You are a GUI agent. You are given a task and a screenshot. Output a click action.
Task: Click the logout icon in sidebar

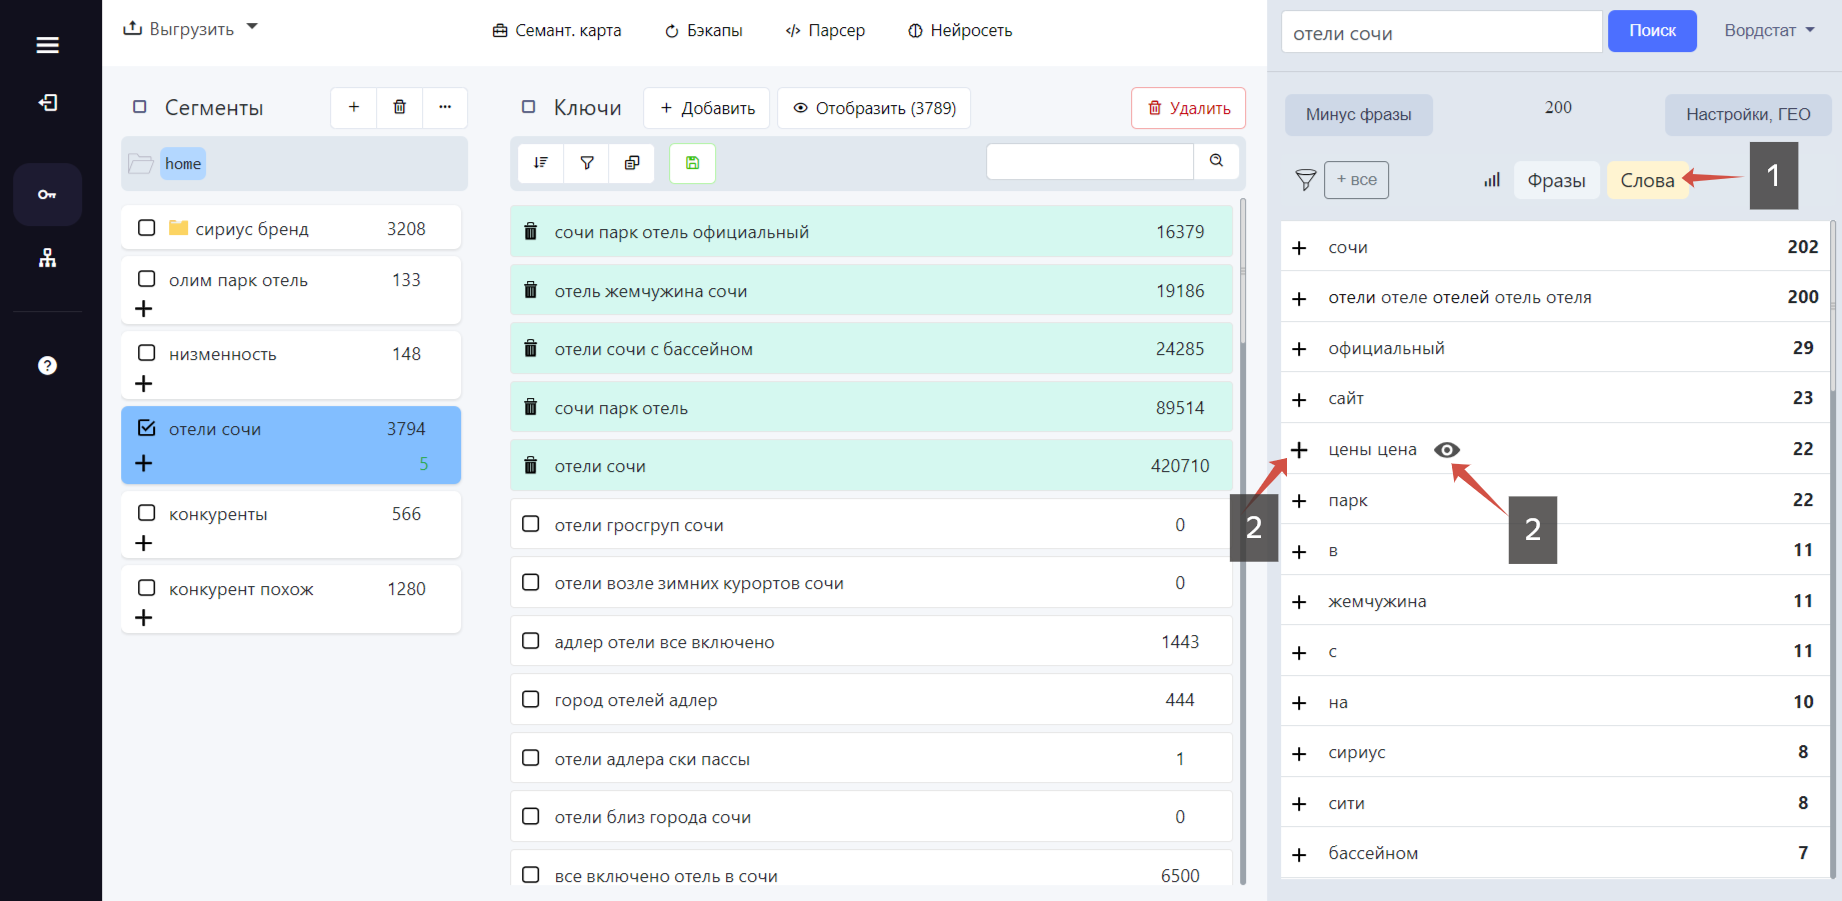pyautogui.click(x=47, y=103)
